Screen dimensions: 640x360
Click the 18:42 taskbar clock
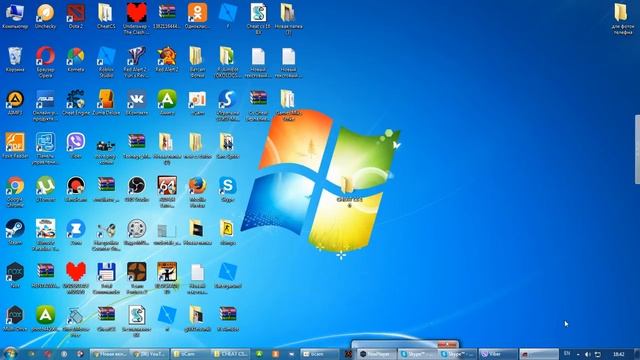click(619, 354)
